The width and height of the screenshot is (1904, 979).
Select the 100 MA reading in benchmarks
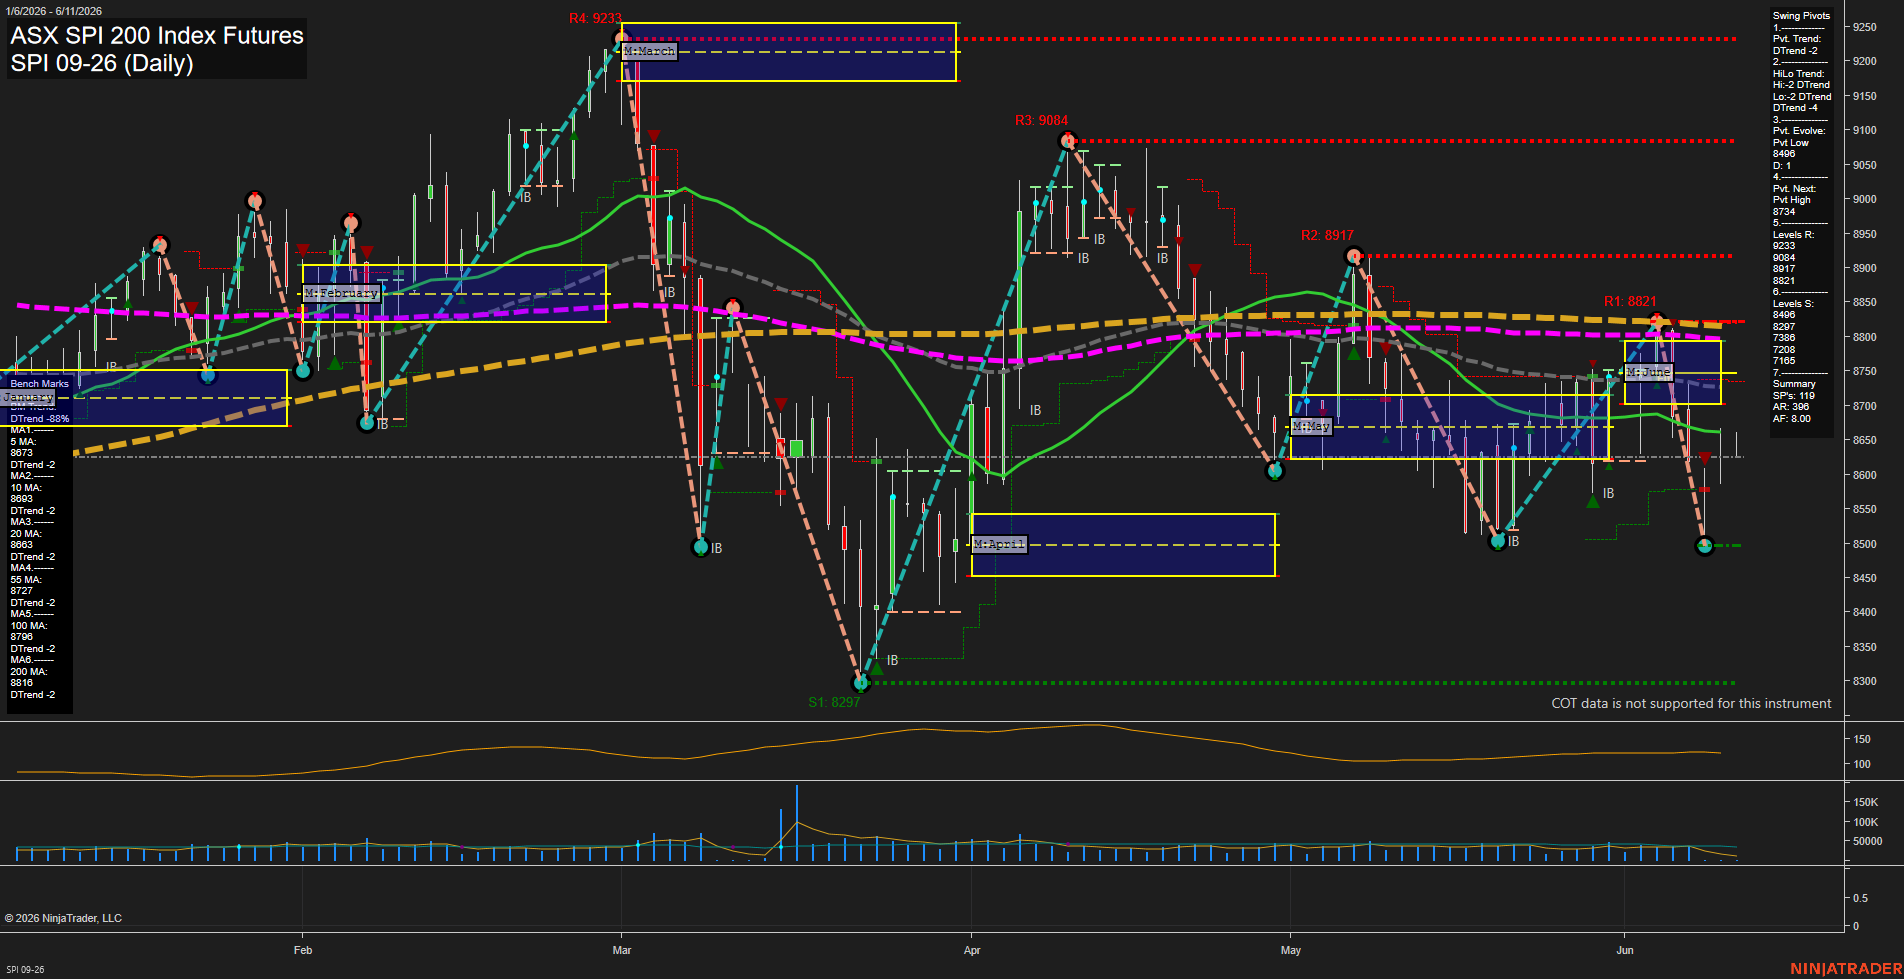pos(27,631)
